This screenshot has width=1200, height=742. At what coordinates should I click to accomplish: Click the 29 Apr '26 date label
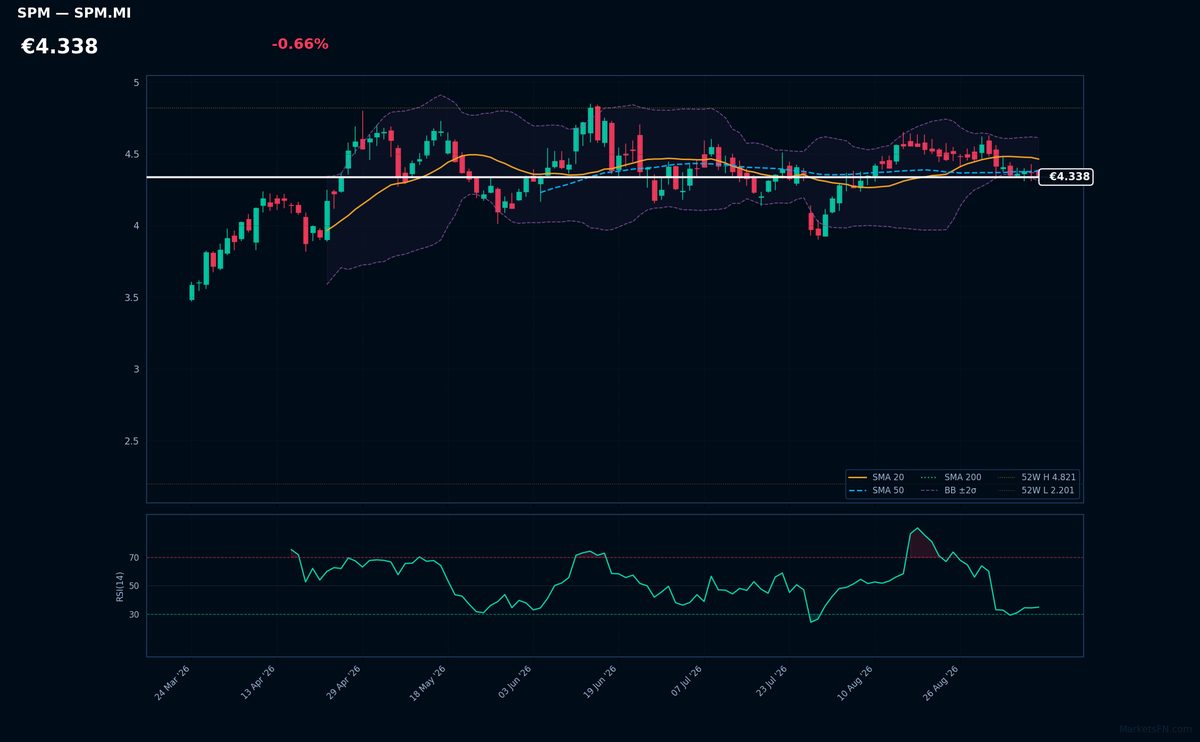click(x=343, y=683)
